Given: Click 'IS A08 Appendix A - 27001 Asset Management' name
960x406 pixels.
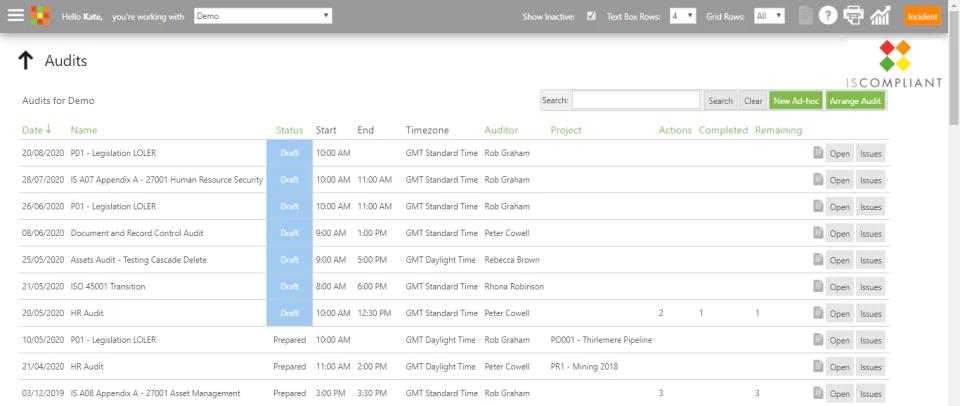Looking at the screenshot, I should pos(156,393).
